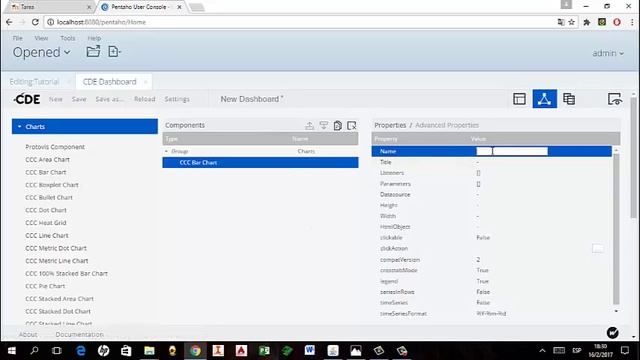The height and width of the screenshot is (360, 640).
Task: Click the crosstabMode True value
Action: 482,270
